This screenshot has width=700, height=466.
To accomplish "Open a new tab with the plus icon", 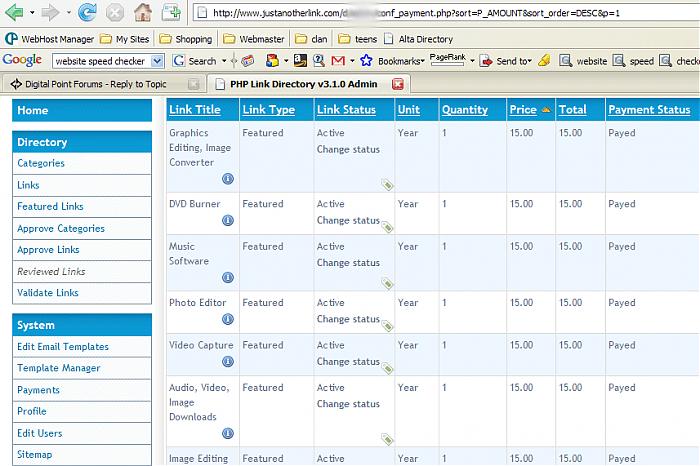I will click(171, 12).
